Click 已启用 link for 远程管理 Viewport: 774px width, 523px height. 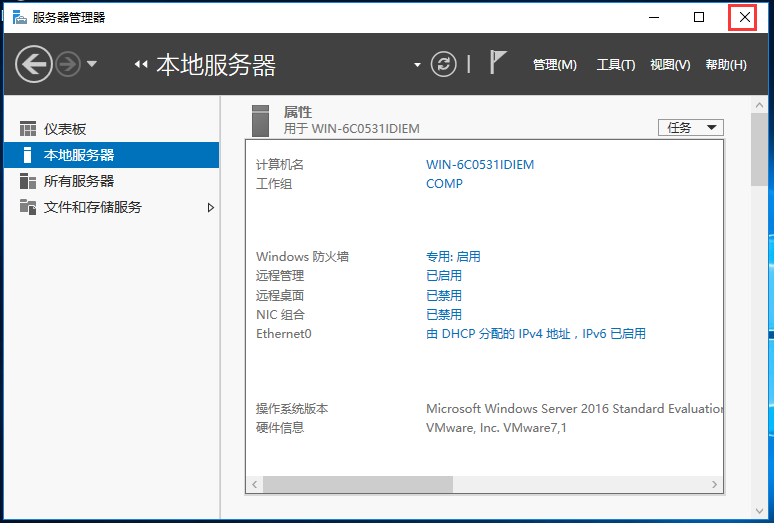click(444, 276)
